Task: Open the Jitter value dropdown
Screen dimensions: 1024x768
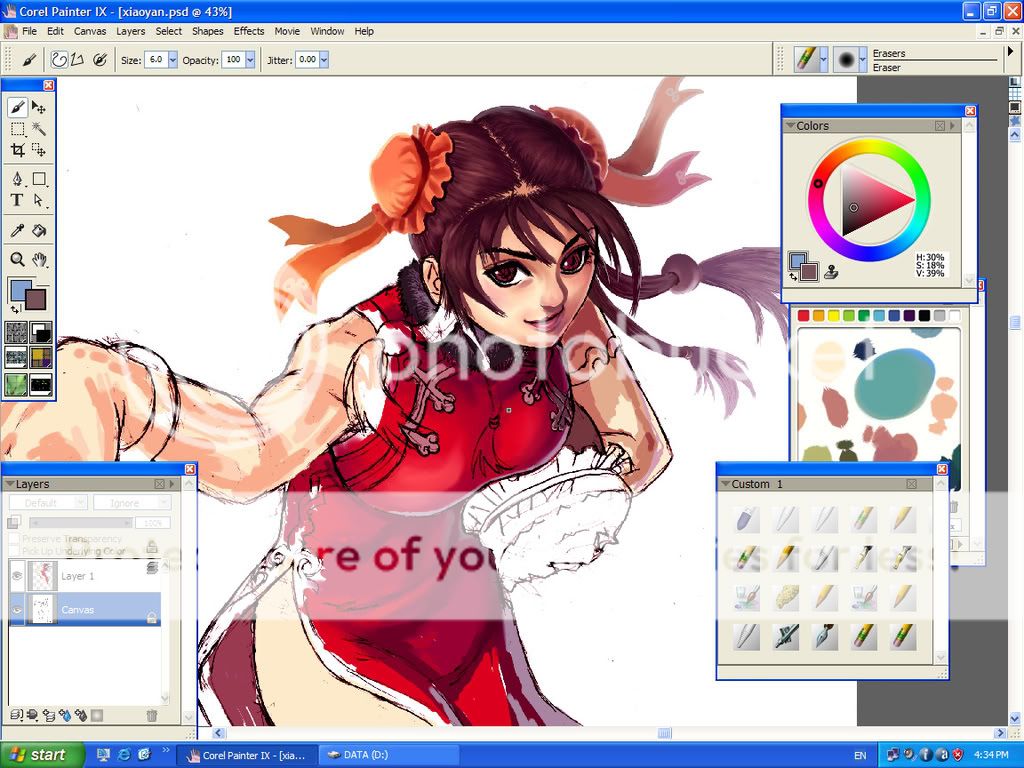Action: pos(323,60)
